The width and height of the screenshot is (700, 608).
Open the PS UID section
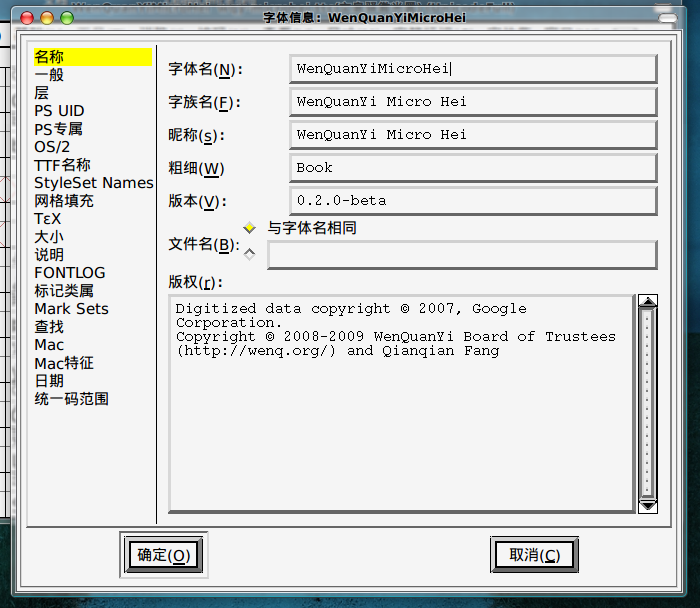(59, 111)
